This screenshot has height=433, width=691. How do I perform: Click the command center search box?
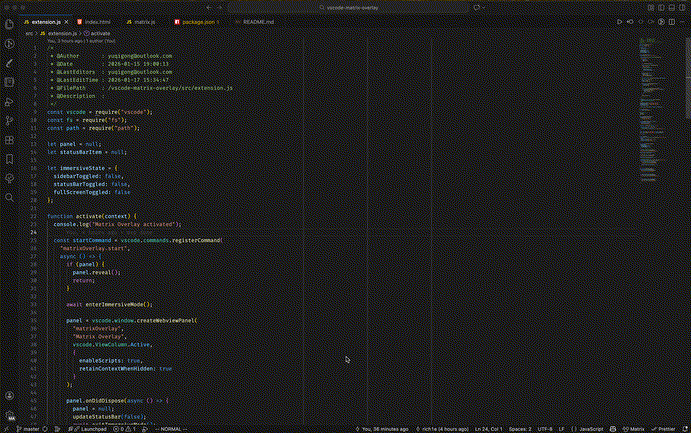click(x=348, y=6)
